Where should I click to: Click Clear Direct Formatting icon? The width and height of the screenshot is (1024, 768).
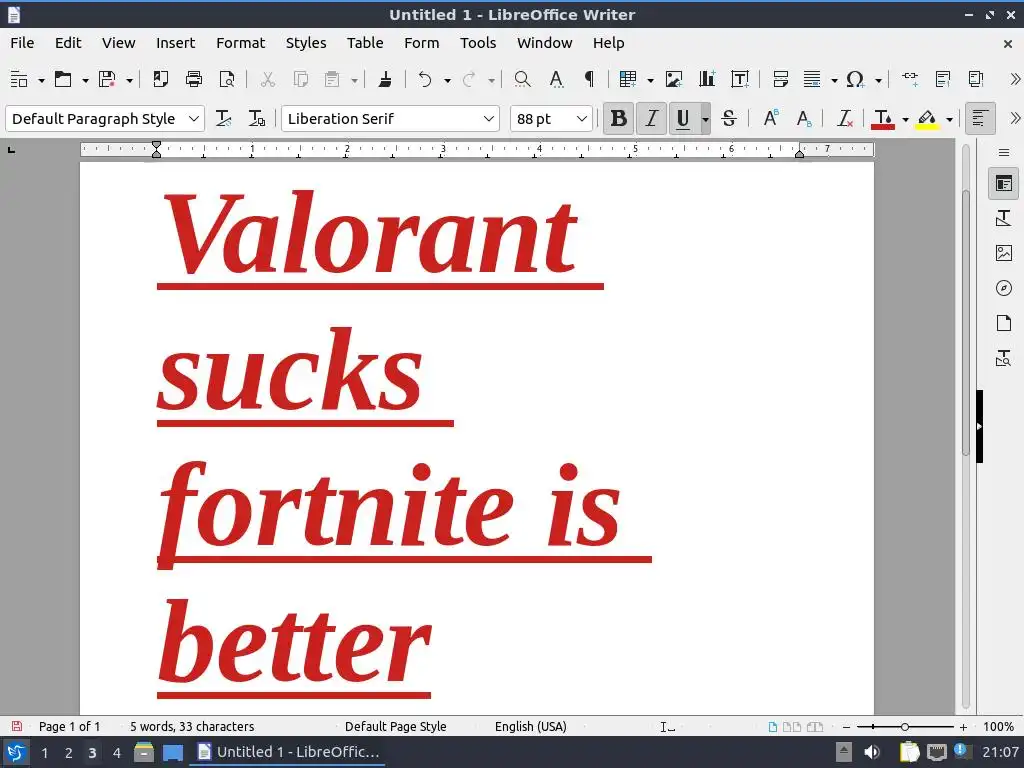pyautogui.click(x=844, y=119)
